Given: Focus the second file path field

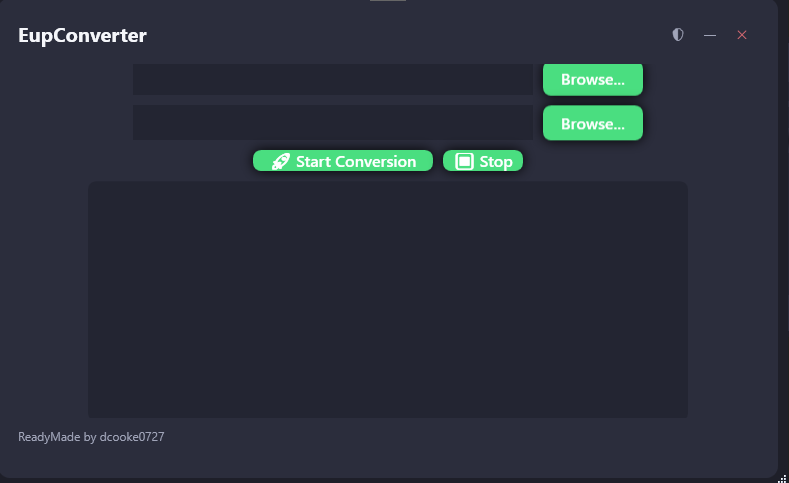Looking at the screenshot, I should click(333, 123).
